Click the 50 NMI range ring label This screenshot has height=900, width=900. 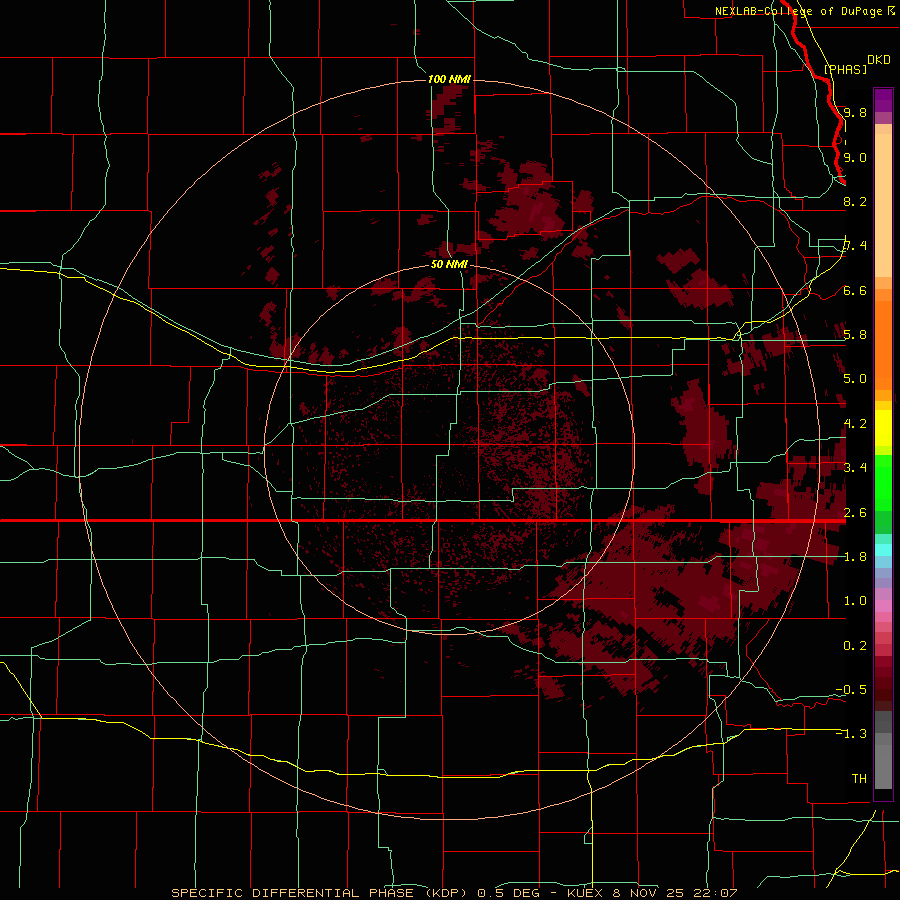[x=449, y=264]
